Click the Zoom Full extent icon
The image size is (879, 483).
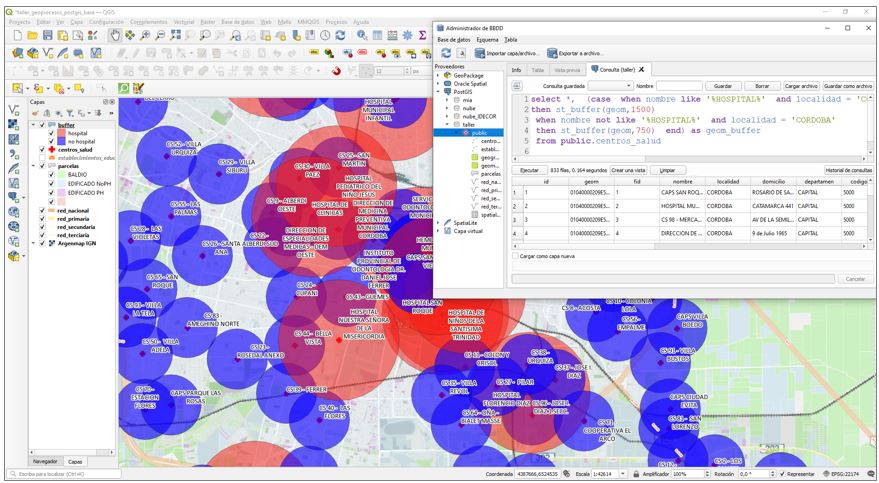click(175, 35)
